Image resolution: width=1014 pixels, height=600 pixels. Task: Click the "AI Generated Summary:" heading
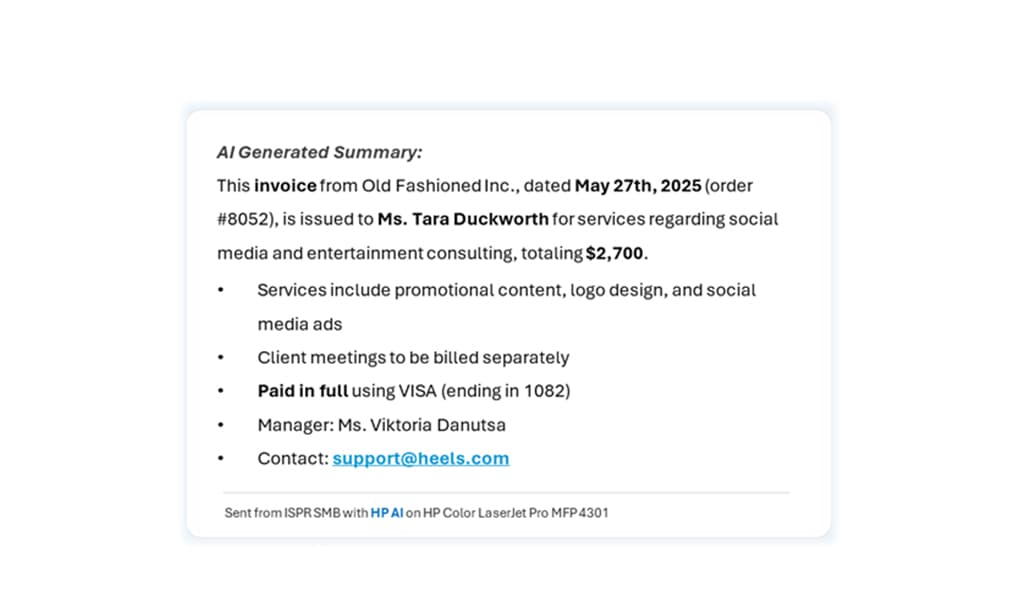coord(319,152)
